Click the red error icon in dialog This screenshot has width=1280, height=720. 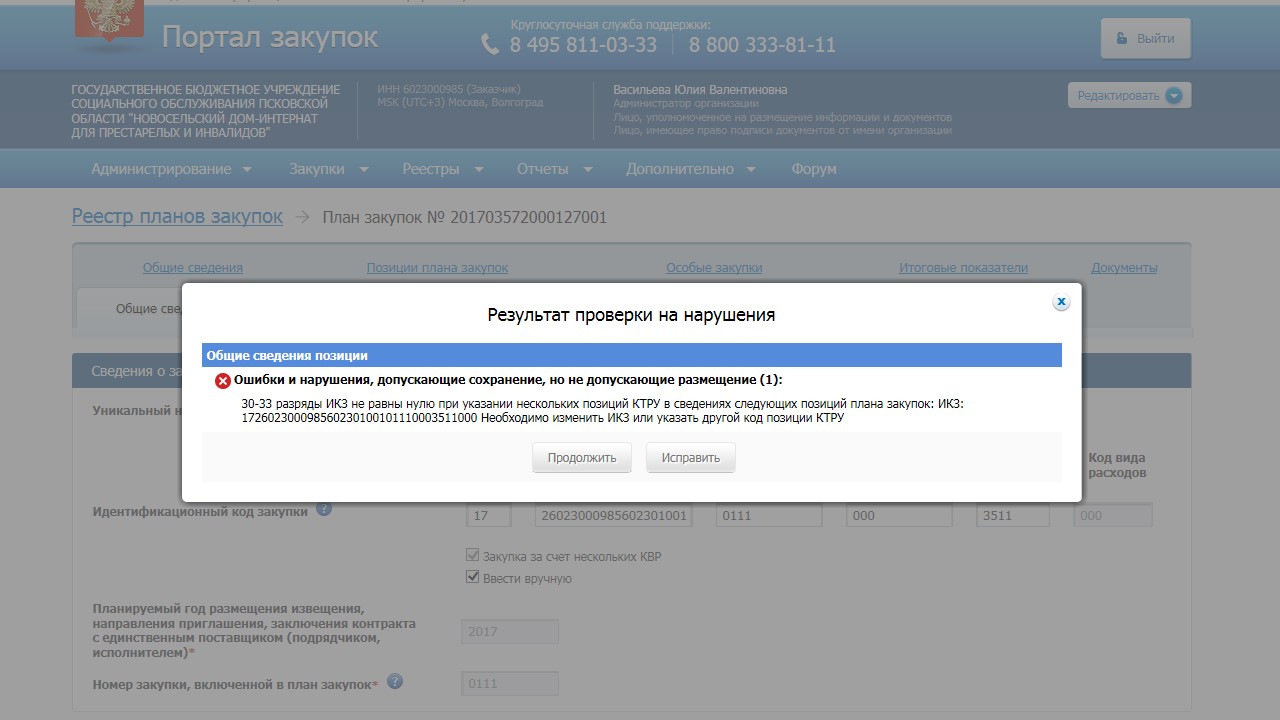223,381
